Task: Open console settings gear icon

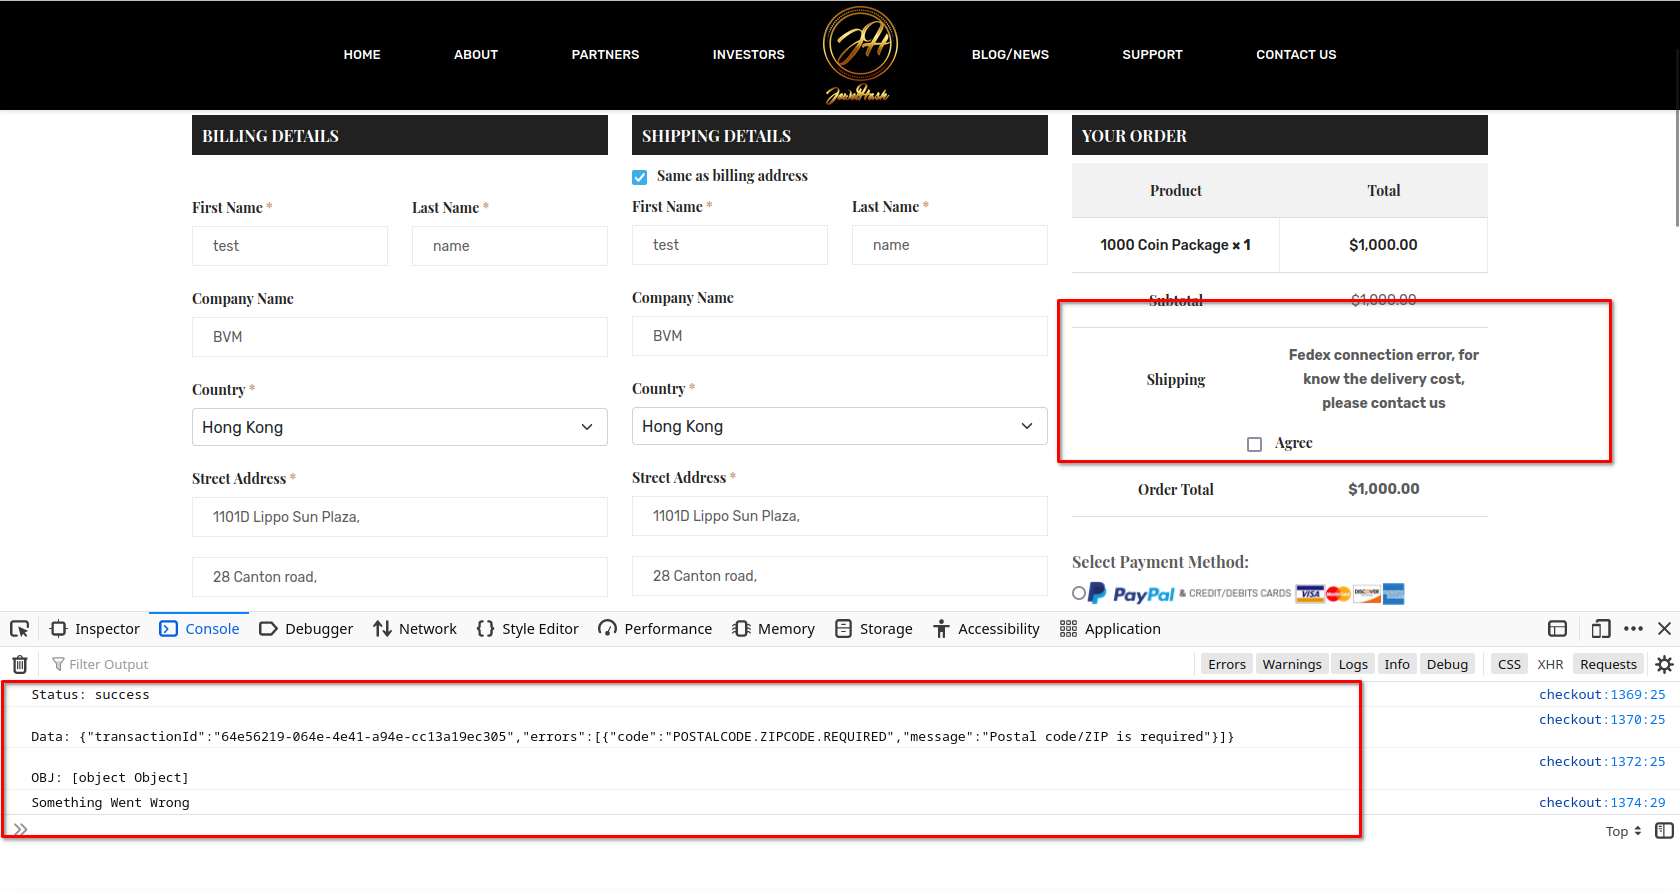Action: pos(1664,664)
